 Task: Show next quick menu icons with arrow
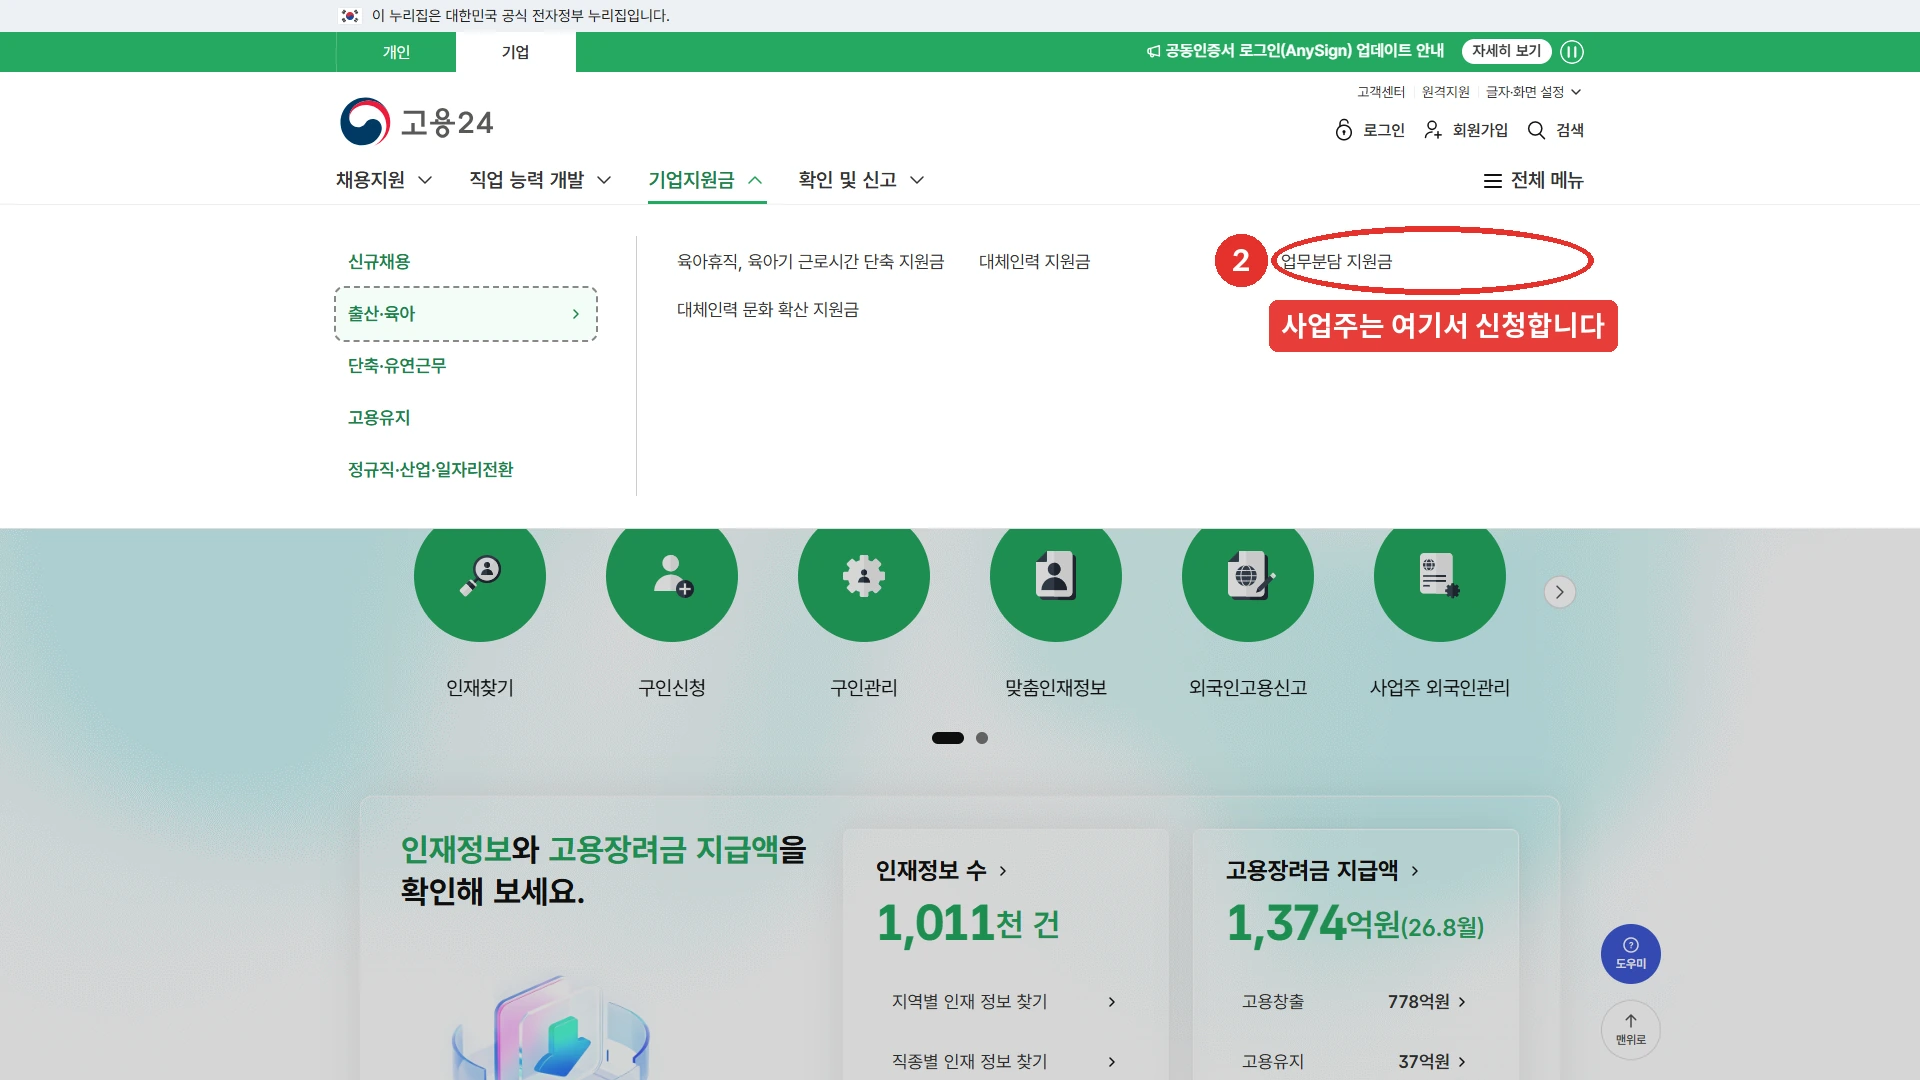[x=1560, y=592]
